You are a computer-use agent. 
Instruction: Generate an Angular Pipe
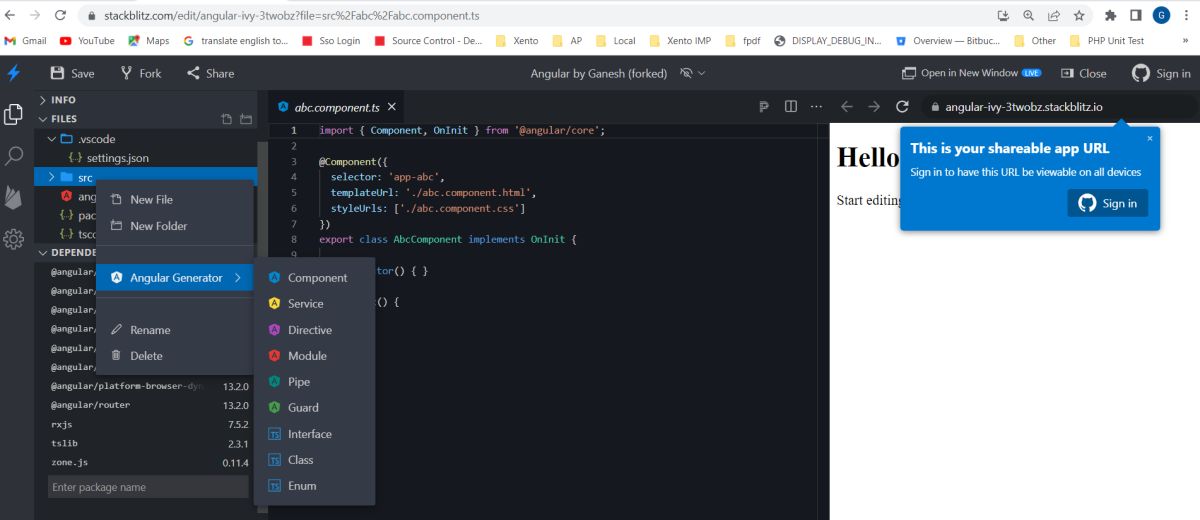[314, 382]
